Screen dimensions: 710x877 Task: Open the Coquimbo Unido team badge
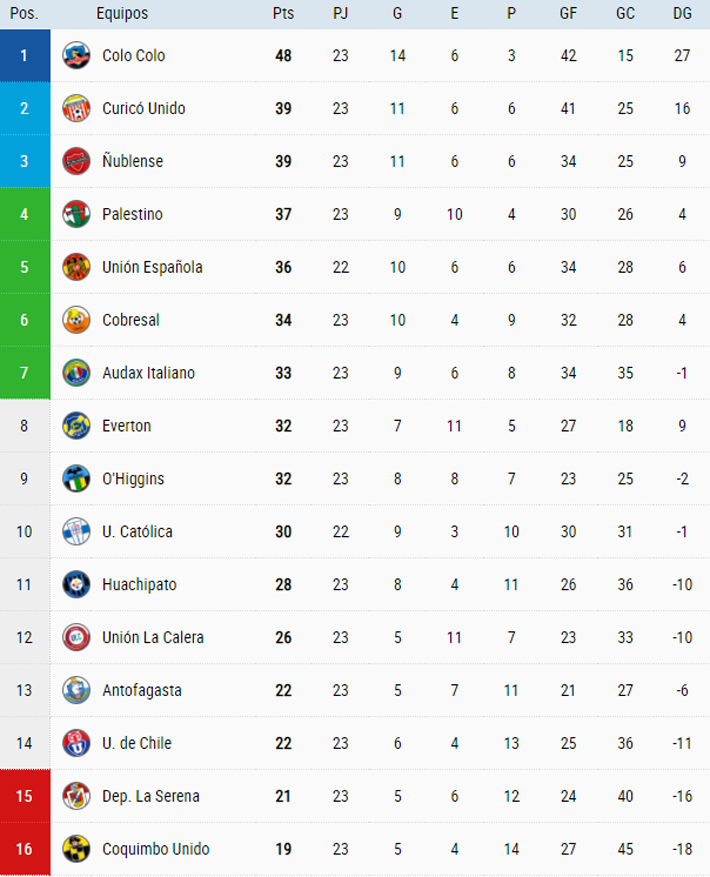[x=76, y=849]
